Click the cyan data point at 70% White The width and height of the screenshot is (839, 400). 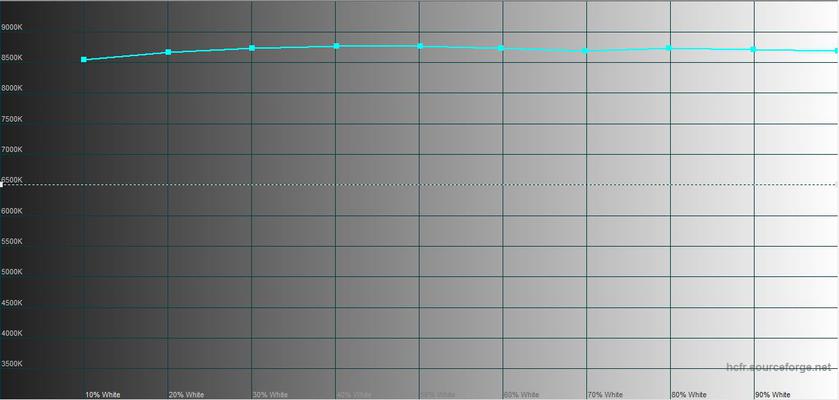[x=585, y=51]
